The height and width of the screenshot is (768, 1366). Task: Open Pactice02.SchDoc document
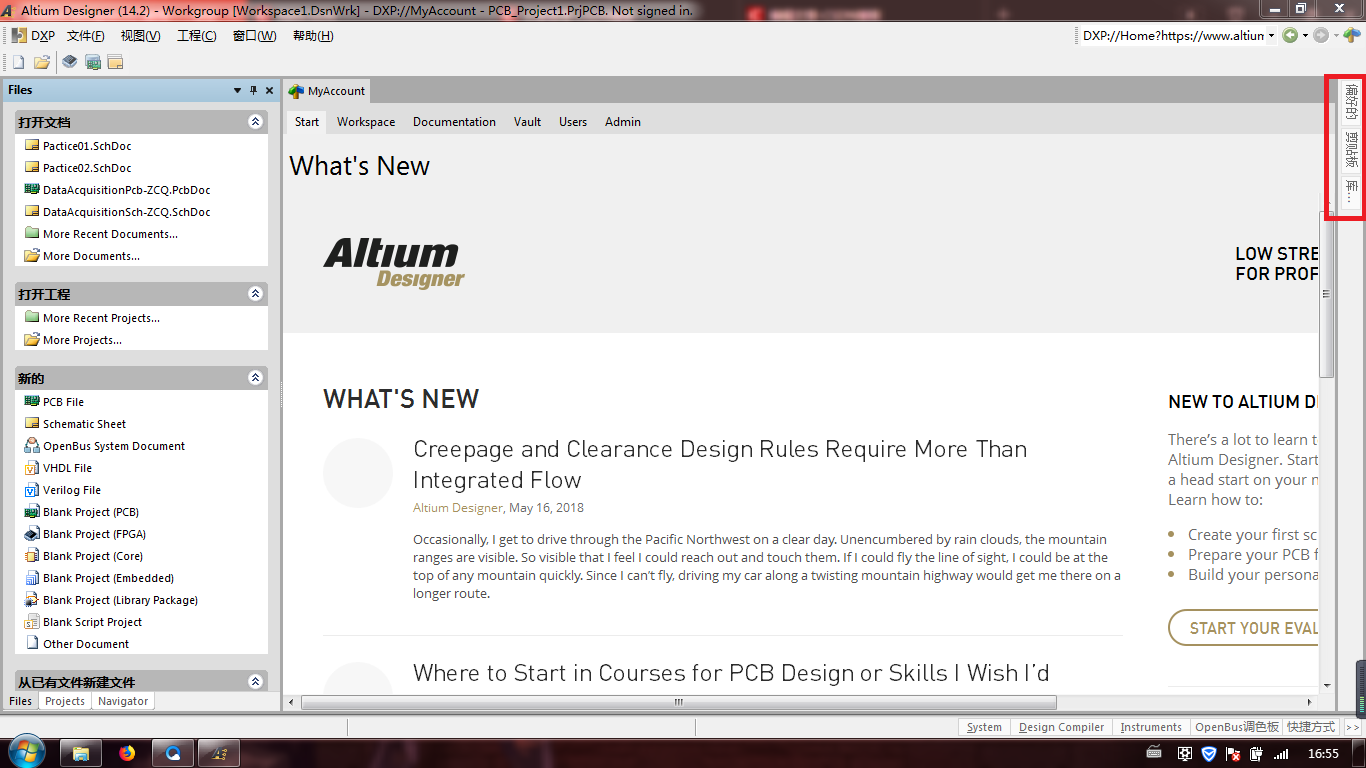tap(87, 168)
